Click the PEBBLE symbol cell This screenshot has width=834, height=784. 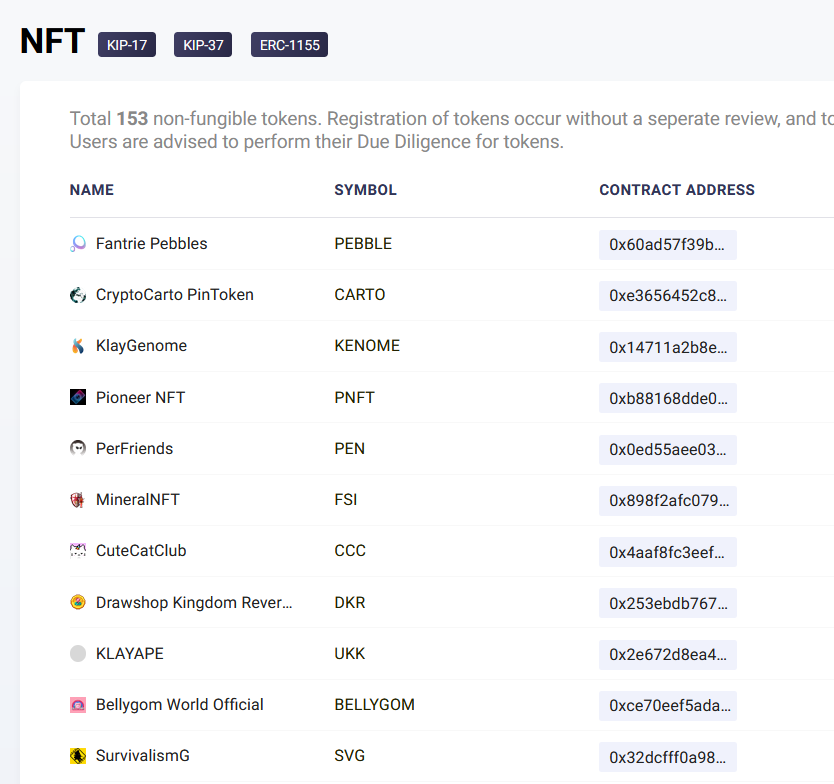point(363,244)
